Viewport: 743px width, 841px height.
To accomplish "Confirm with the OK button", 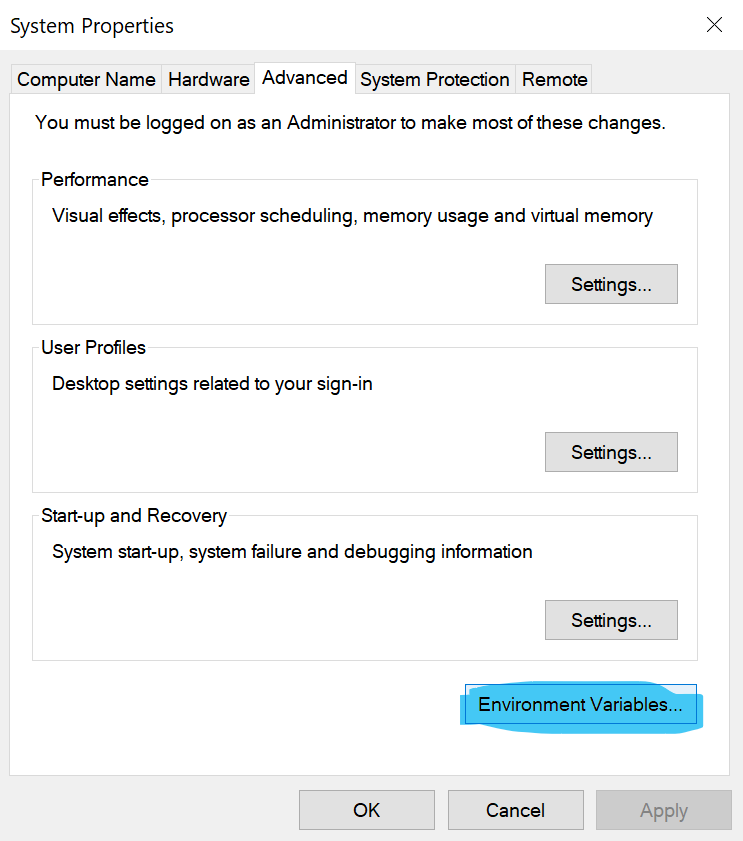I will [x=367, y=810].
